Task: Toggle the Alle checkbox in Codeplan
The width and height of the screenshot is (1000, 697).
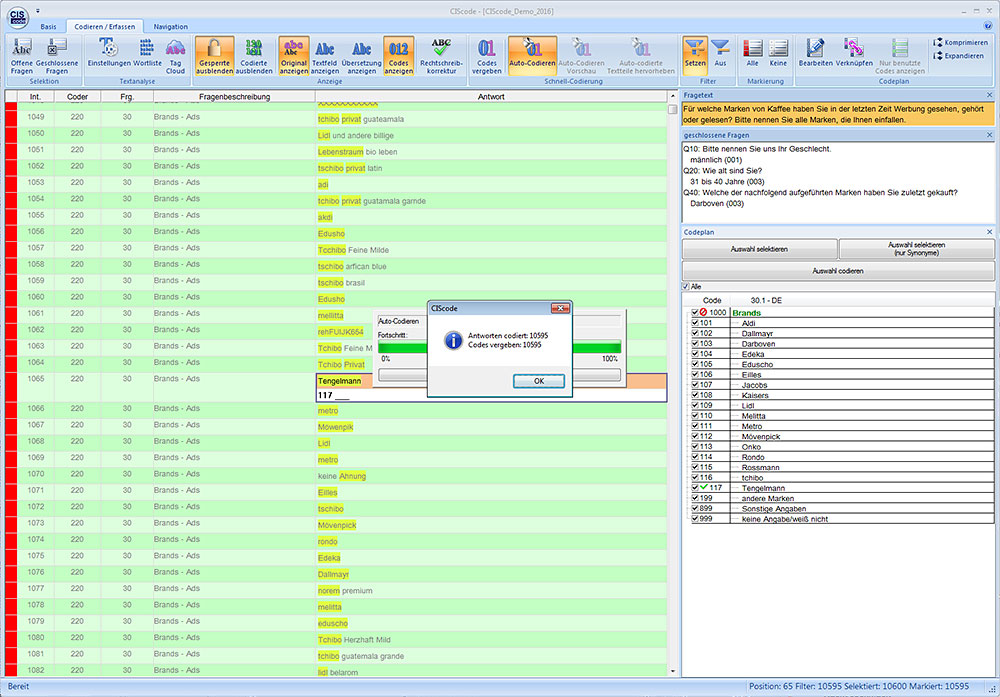Action: [686, 287]
